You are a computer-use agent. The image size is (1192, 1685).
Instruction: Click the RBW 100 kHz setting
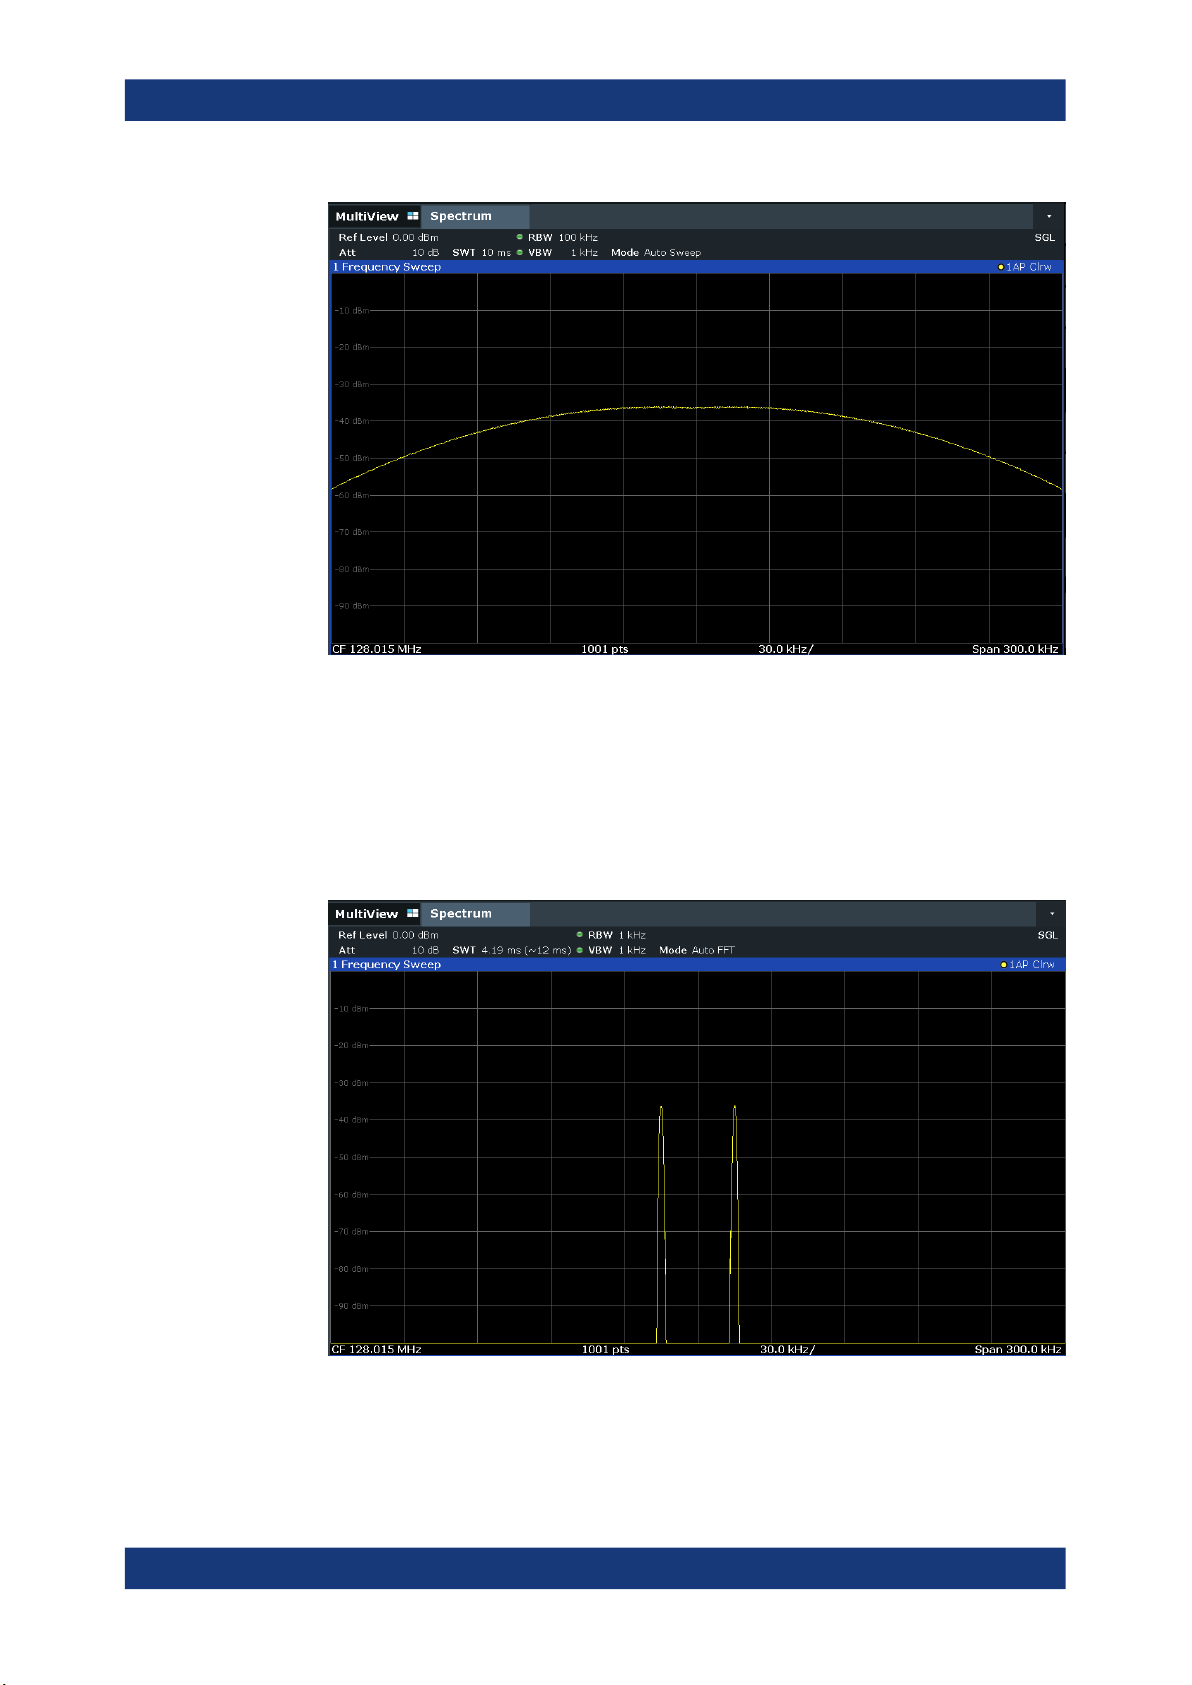tap(563, 237)
